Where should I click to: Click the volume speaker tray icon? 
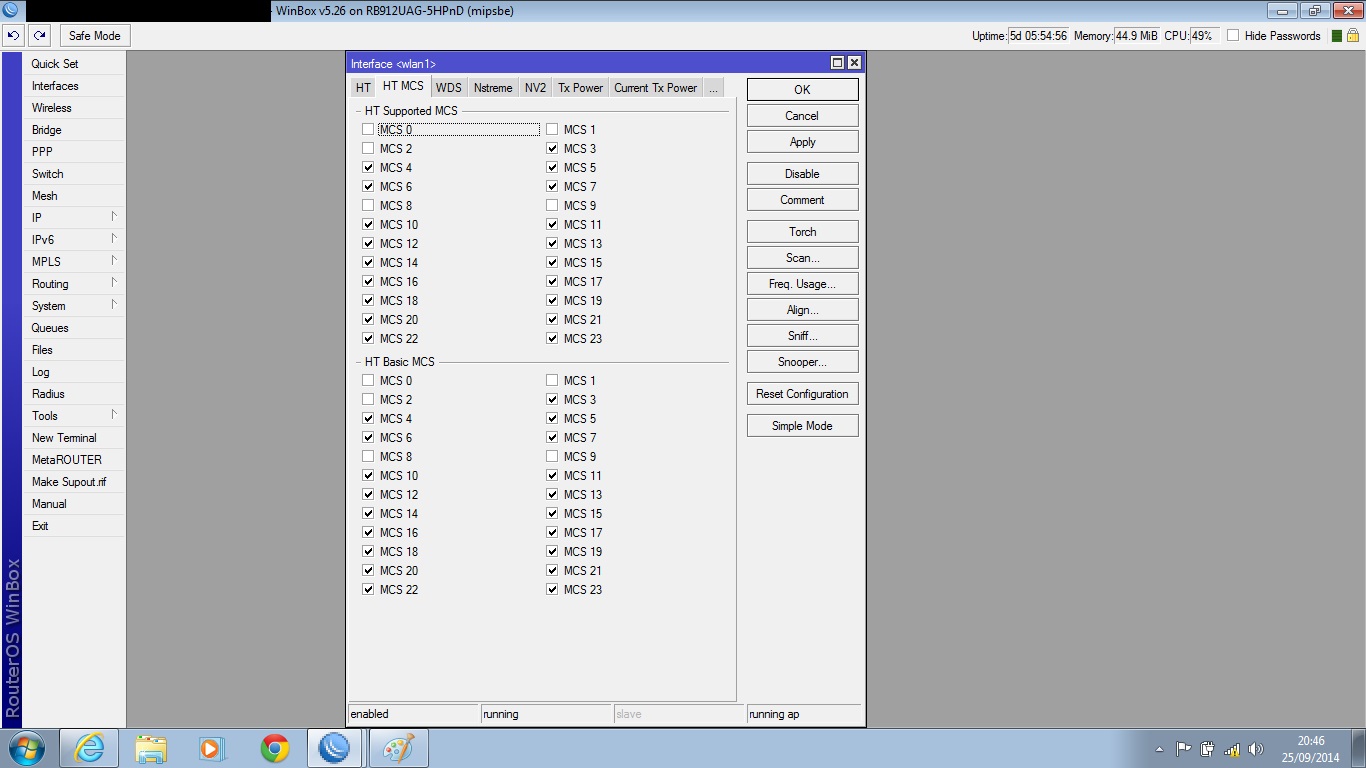[1256, 749]
